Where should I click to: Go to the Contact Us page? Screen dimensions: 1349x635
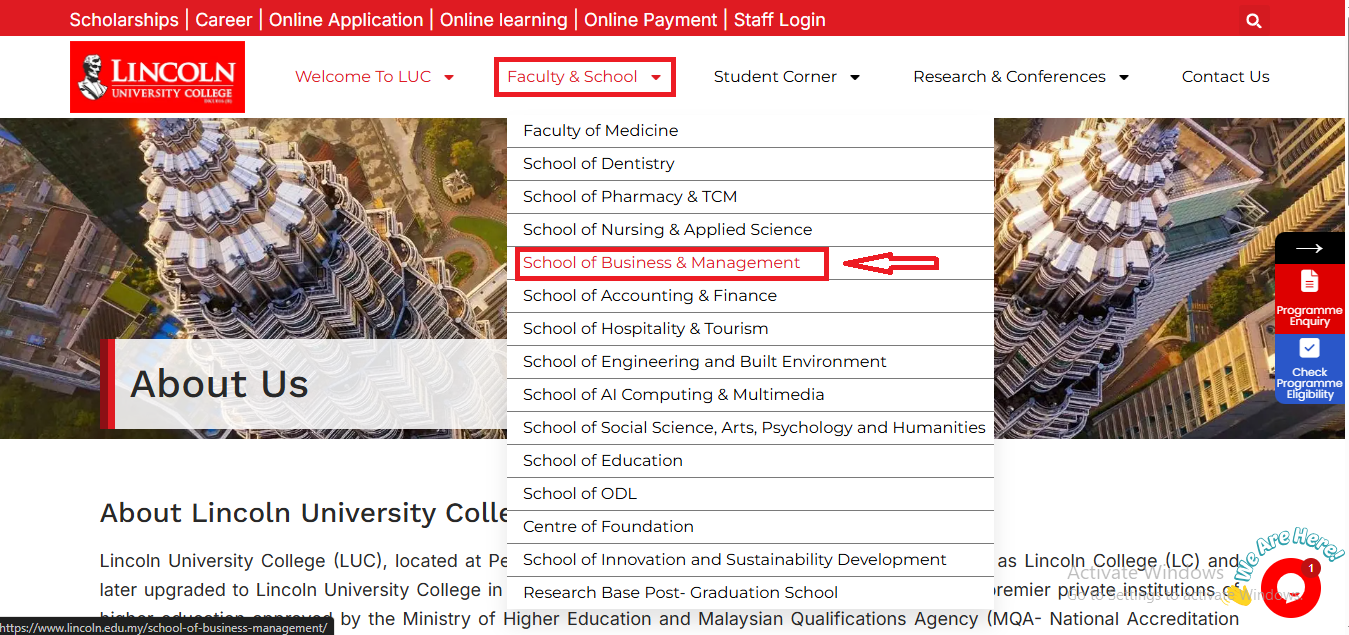[x=1225, y=77]
